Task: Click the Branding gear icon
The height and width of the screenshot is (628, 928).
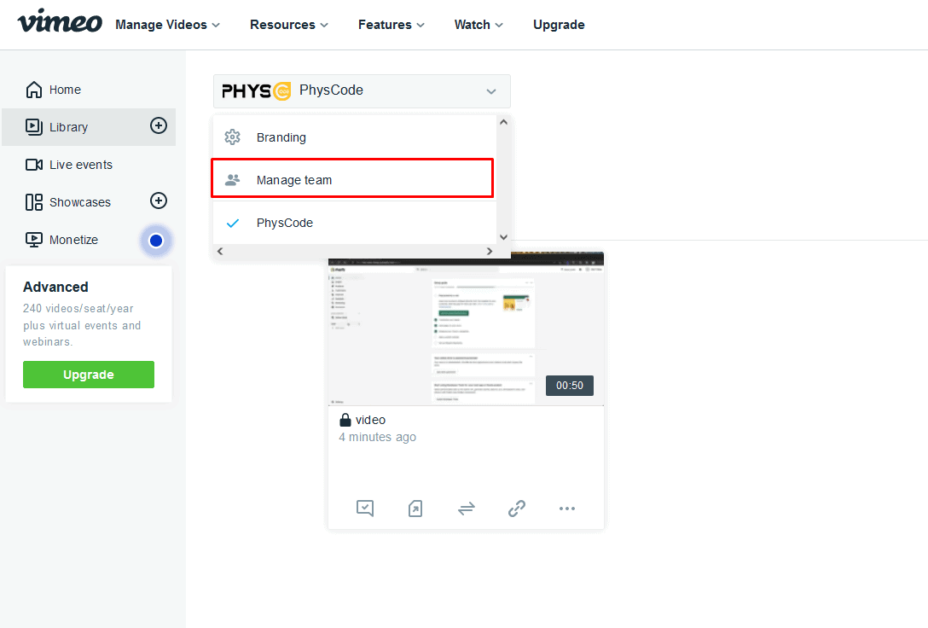Action: point(233,137)
